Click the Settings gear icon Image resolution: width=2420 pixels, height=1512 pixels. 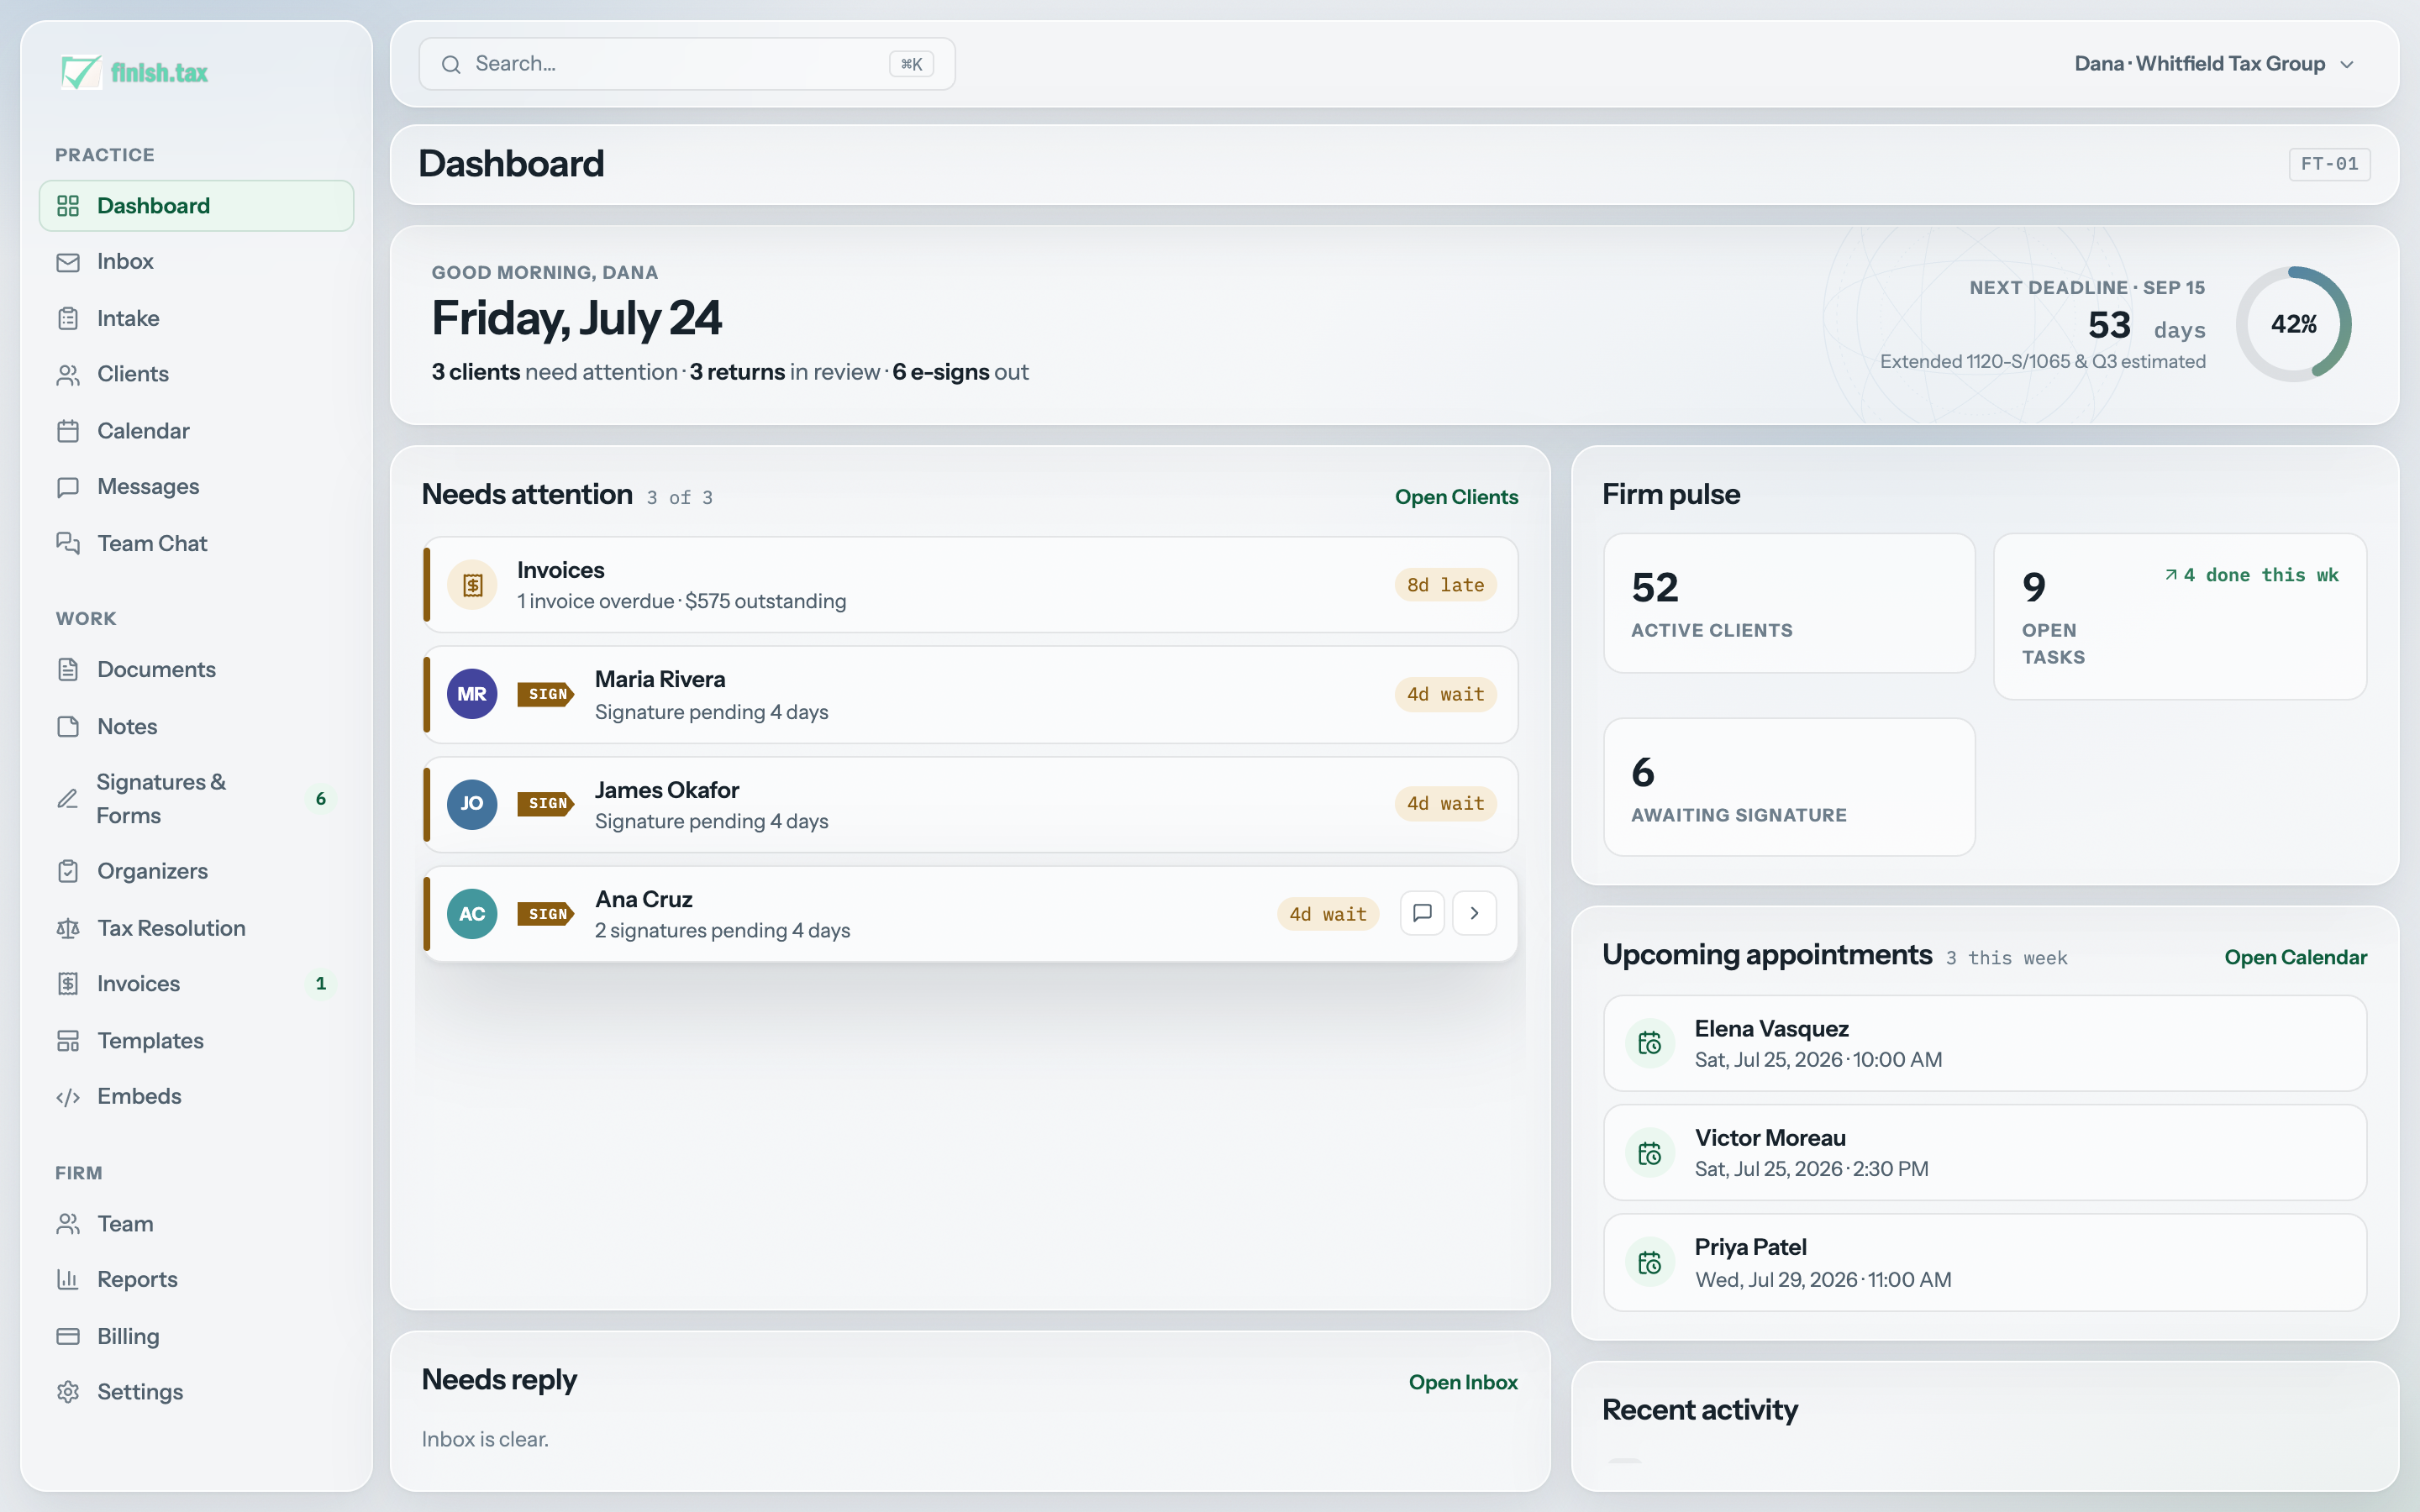coord(68,1392)
